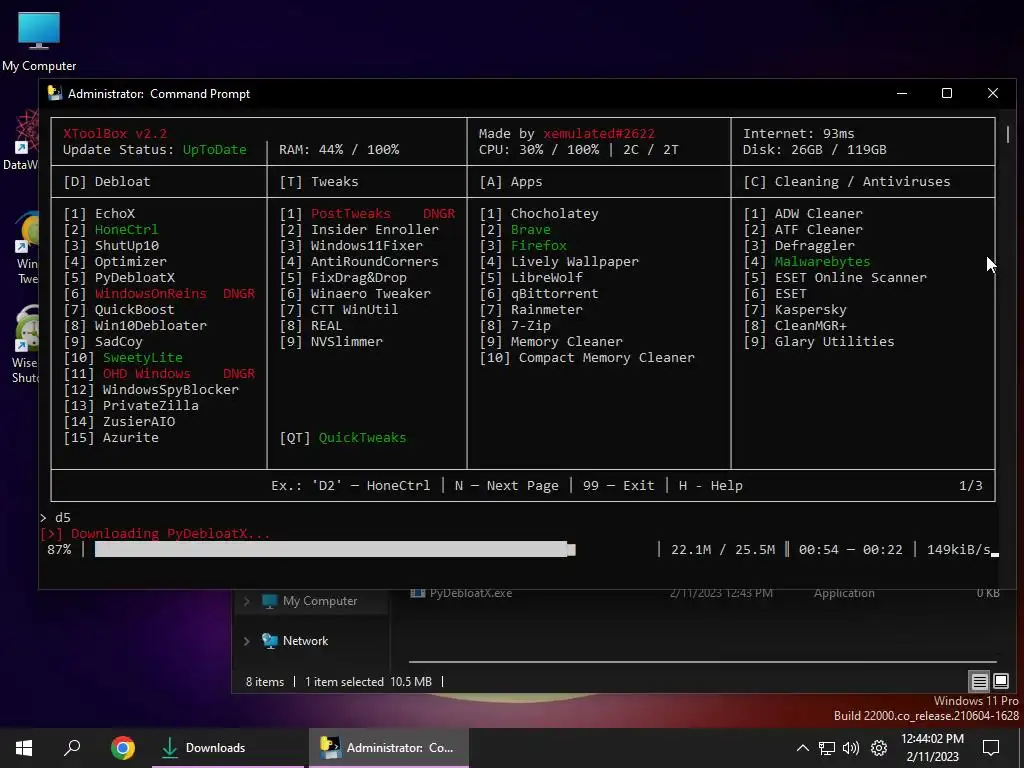The width and height of the screenshot is (1024, 768).
Task: Expand Network in Explorer tree
Action: [x=247, y=641]
